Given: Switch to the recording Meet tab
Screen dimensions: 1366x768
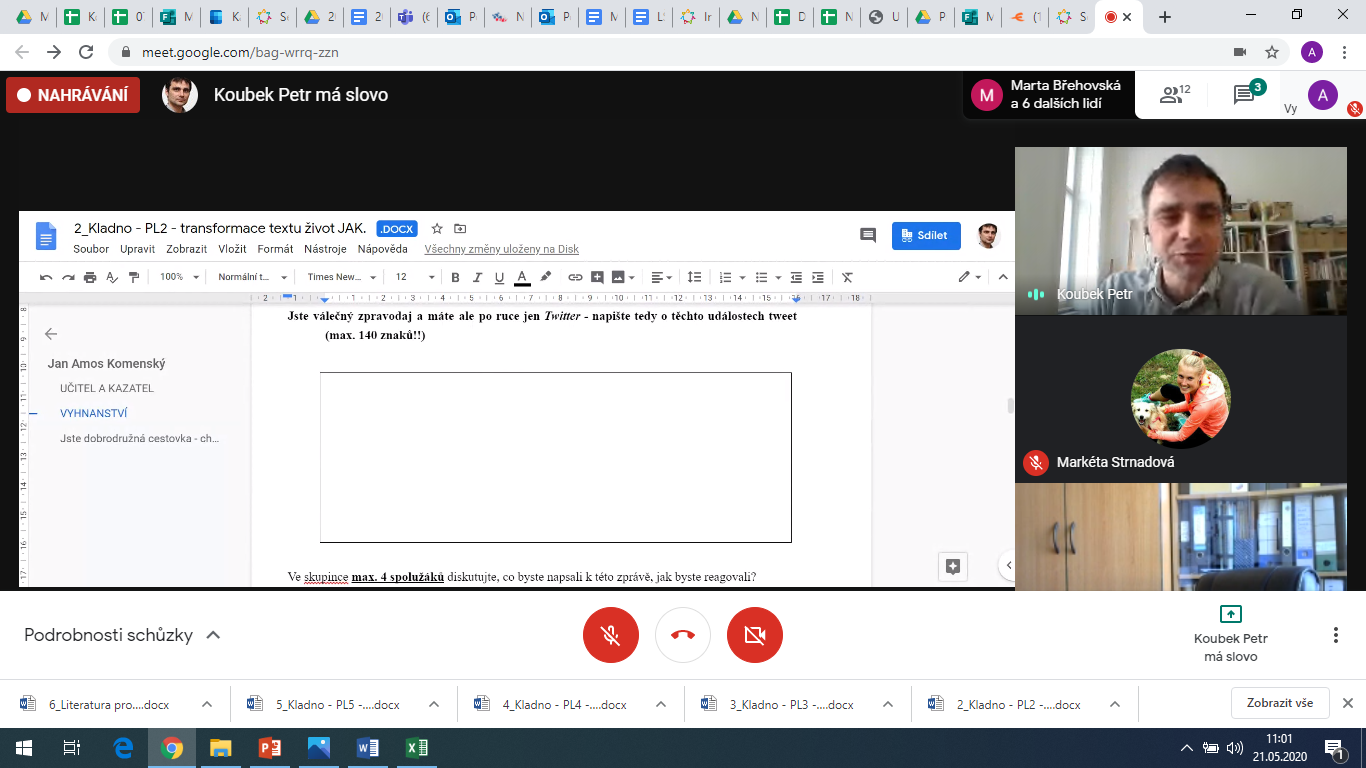Looking at the screenshot, I should tap(1118, 17).
